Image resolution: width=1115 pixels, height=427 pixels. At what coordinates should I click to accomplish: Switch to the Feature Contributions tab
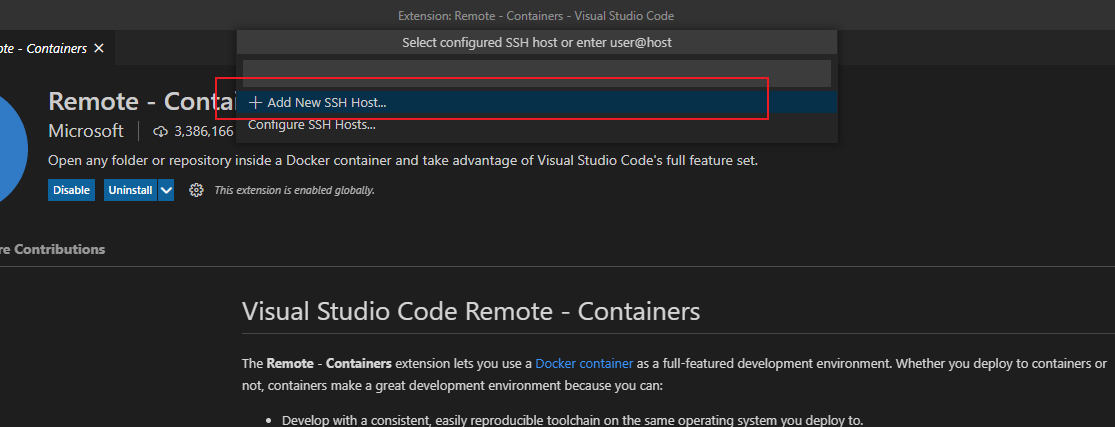51,249
